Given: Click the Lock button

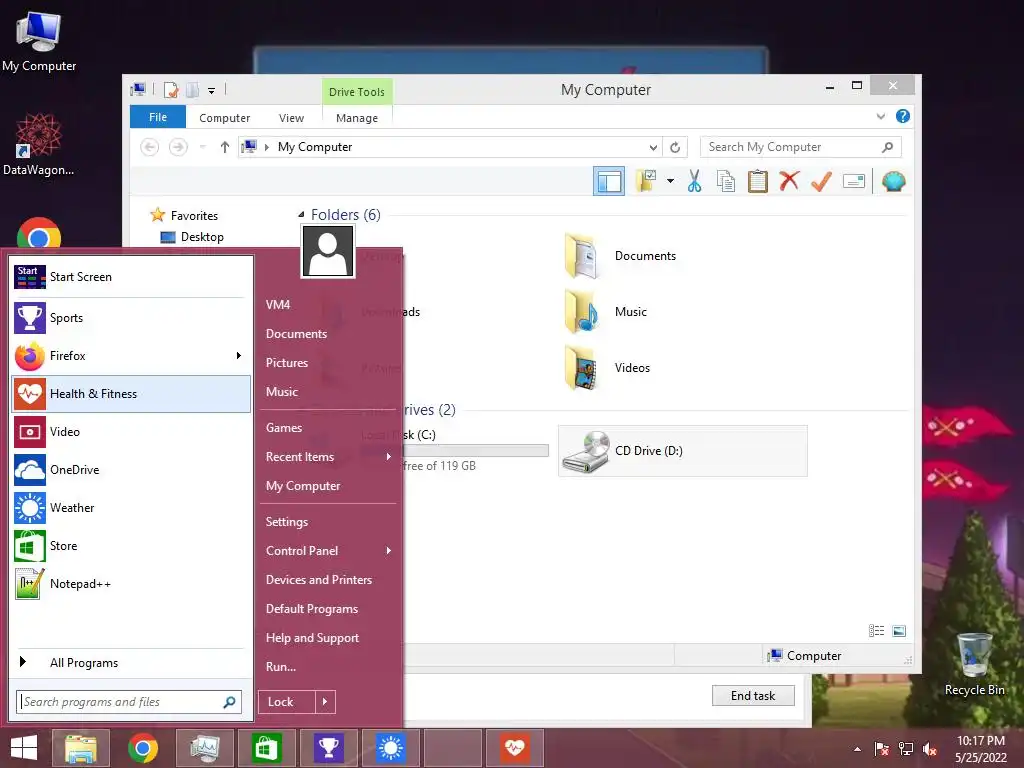Looking at the screenshot, I should [287, 702].
